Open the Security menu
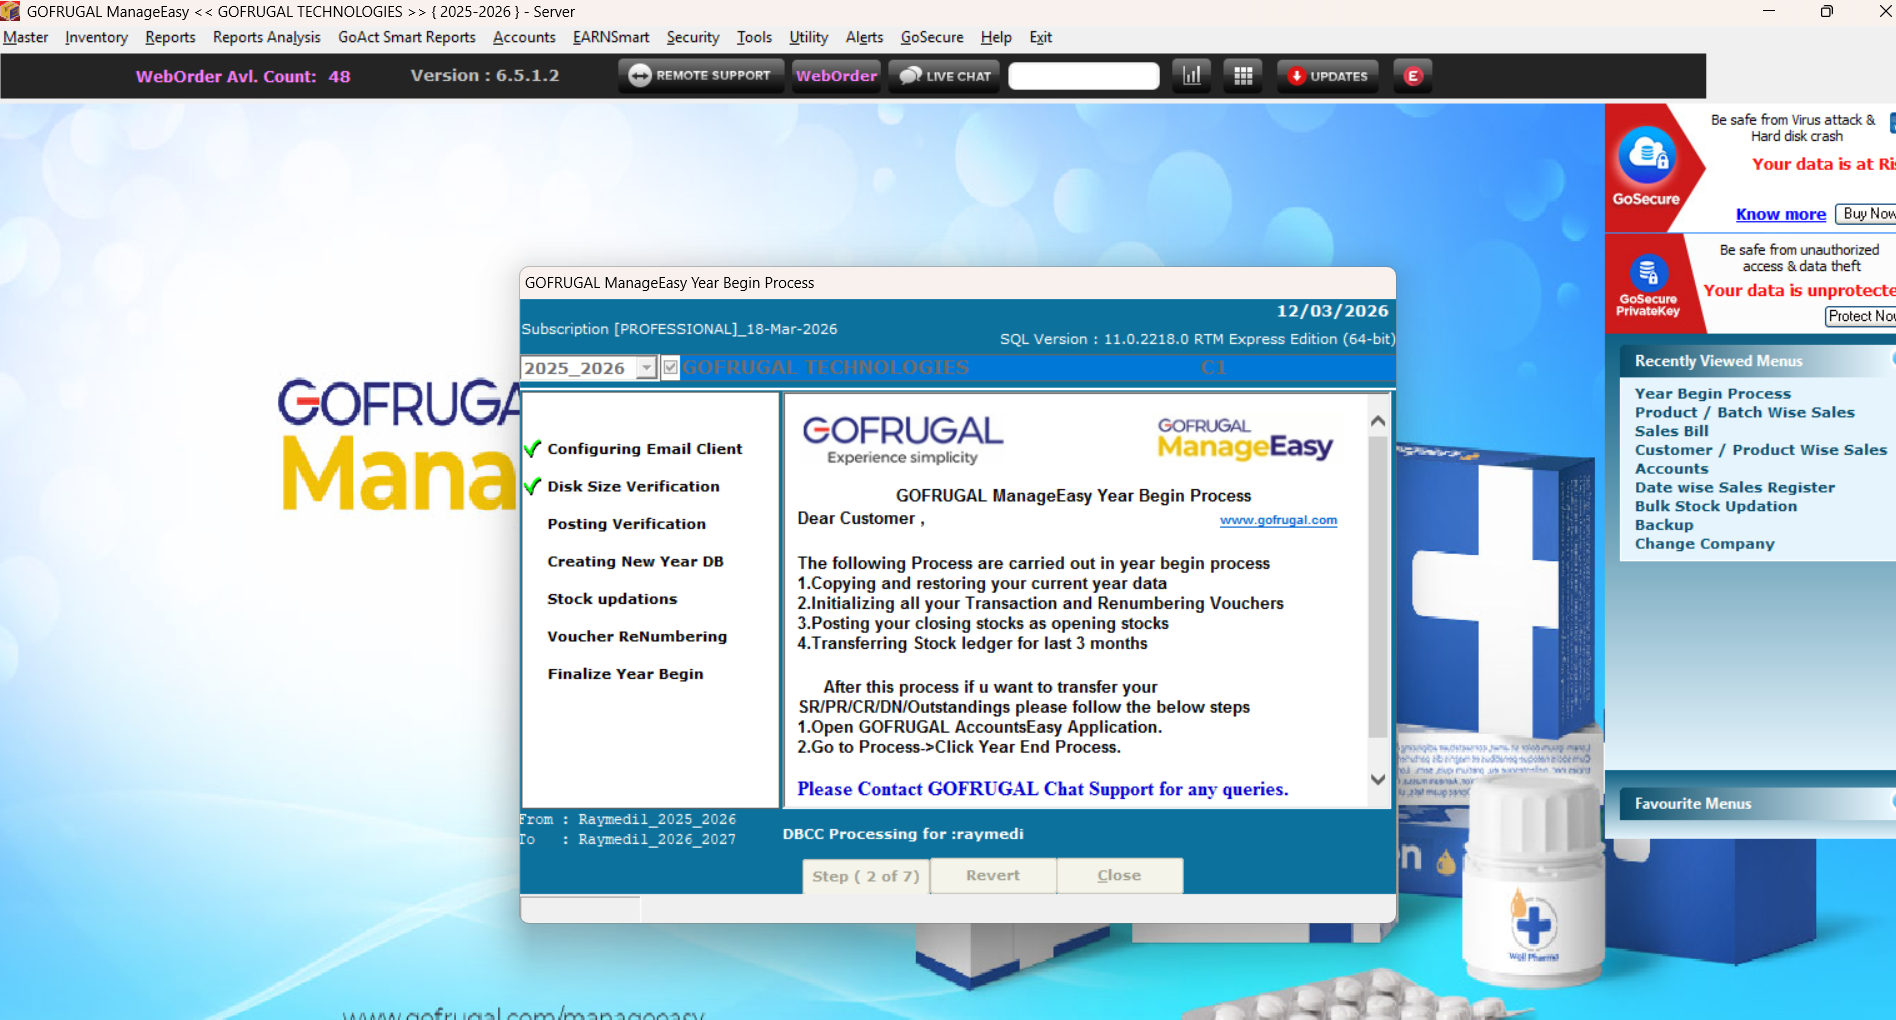 point(693,37)
